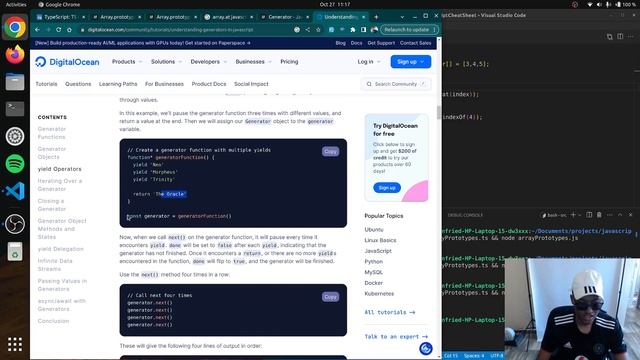
Task: Open the floating help widget icon
Action: point(426,349)
